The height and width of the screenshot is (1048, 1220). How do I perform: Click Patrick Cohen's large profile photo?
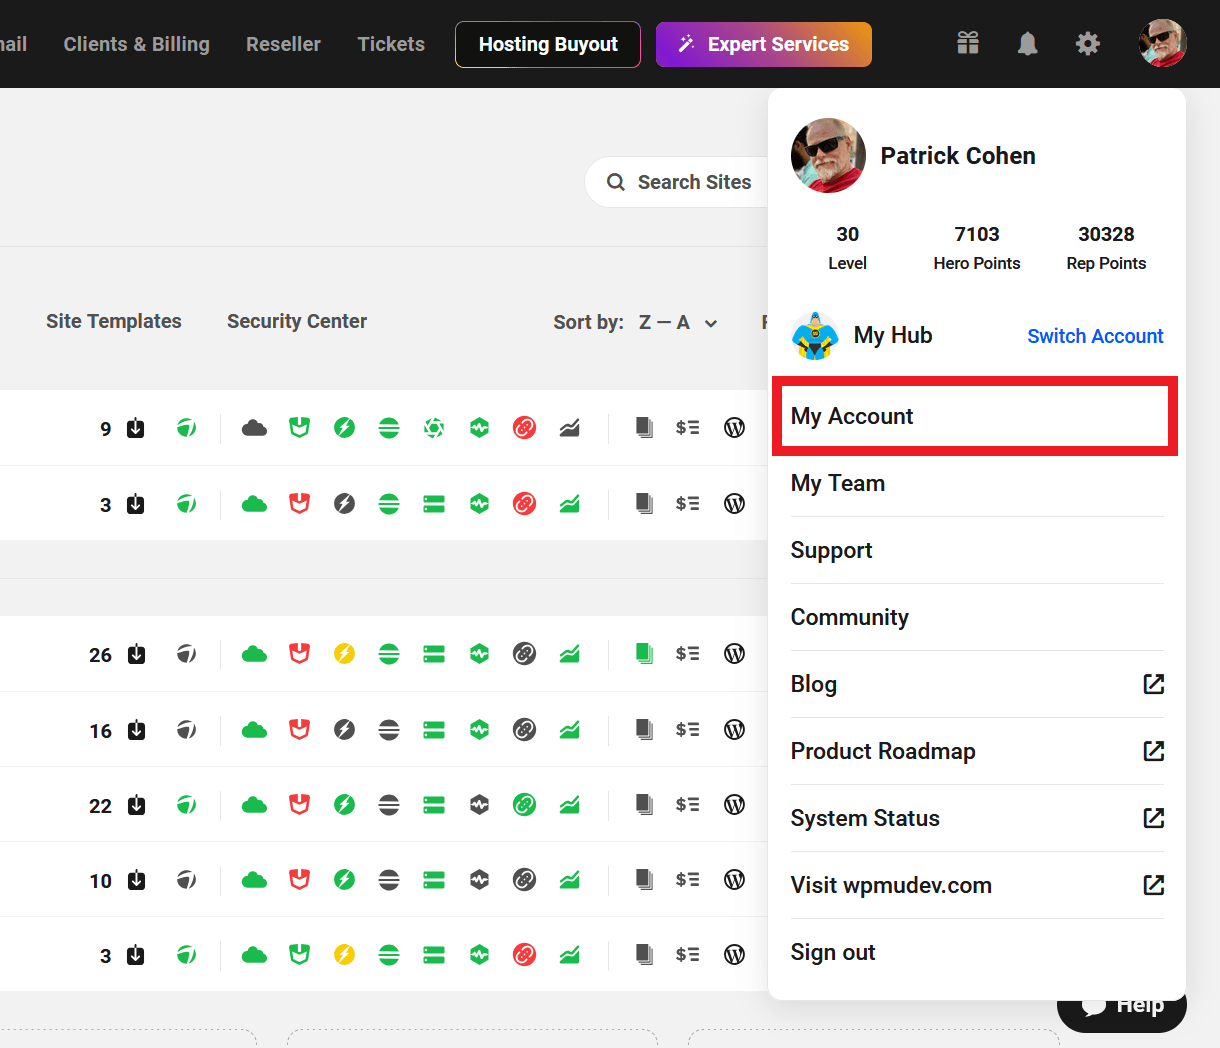[x=828, y=155]
